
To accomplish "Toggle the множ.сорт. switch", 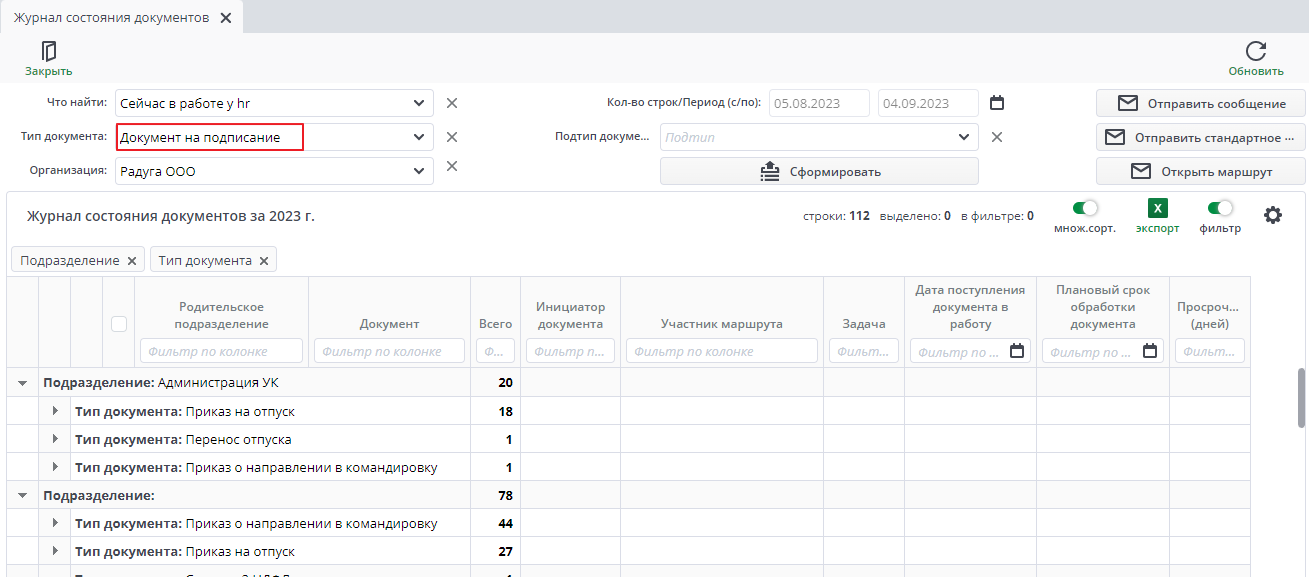I will coord(1084,209).
